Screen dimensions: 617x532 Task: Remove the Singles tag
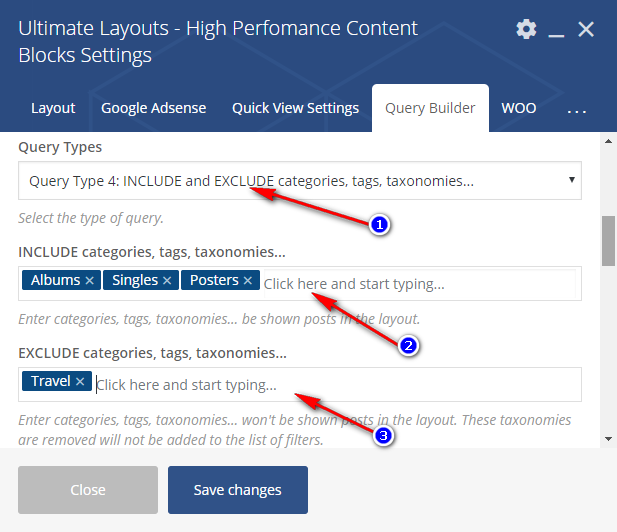(167, 281)
